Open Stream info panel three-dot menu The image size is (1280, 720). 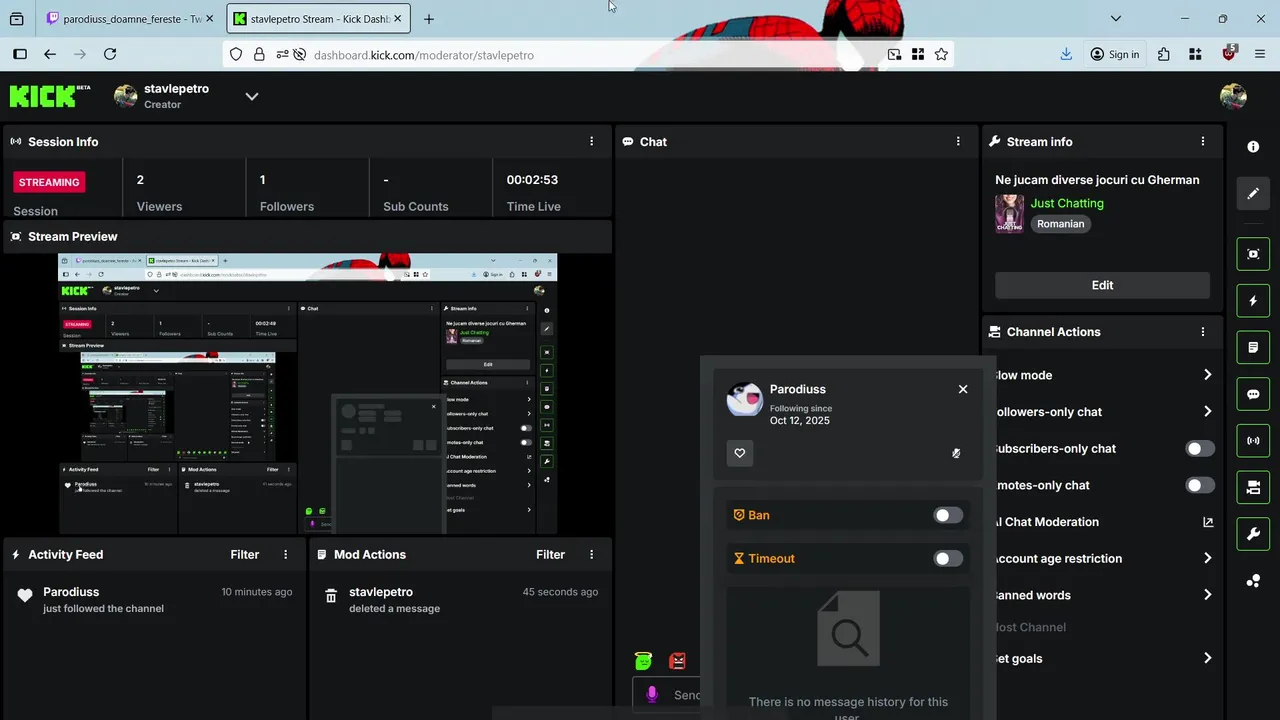1203,142
